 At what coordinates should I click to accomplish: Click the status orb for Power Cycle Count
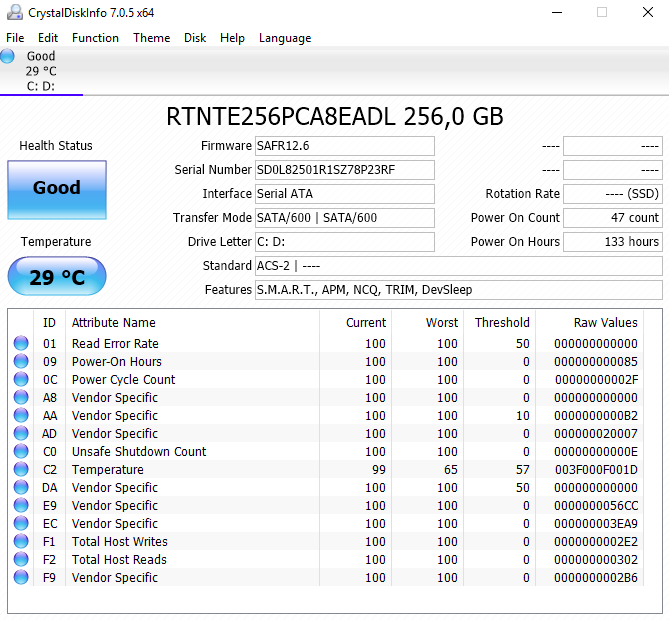(x=21, y=380)
